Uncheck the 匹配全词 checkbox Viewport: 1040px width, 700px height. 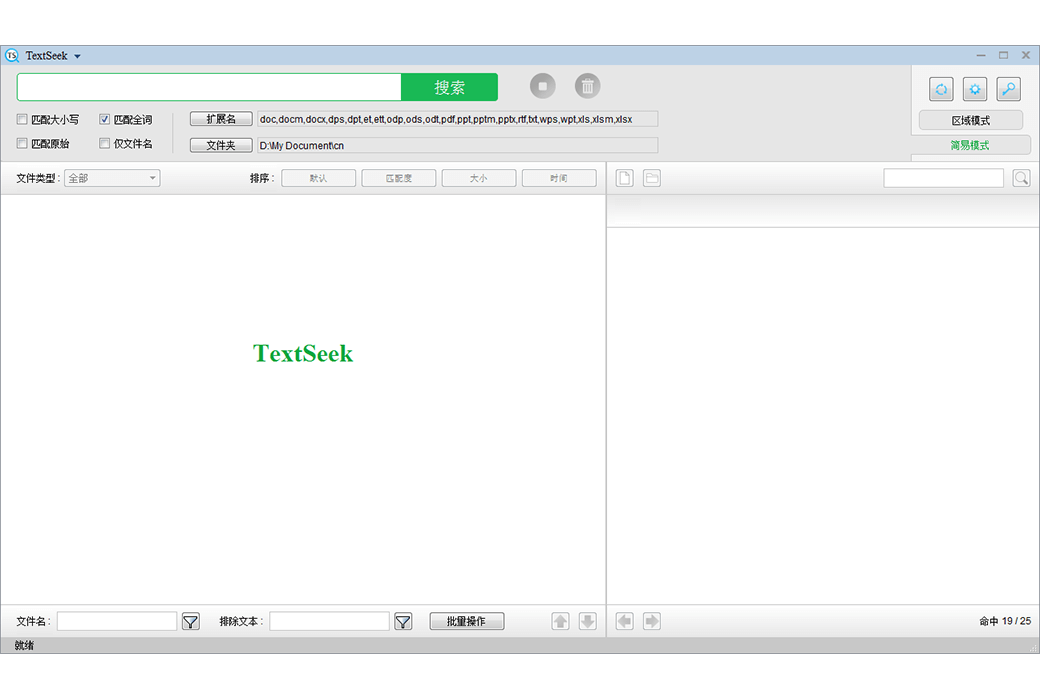(104, 119)
